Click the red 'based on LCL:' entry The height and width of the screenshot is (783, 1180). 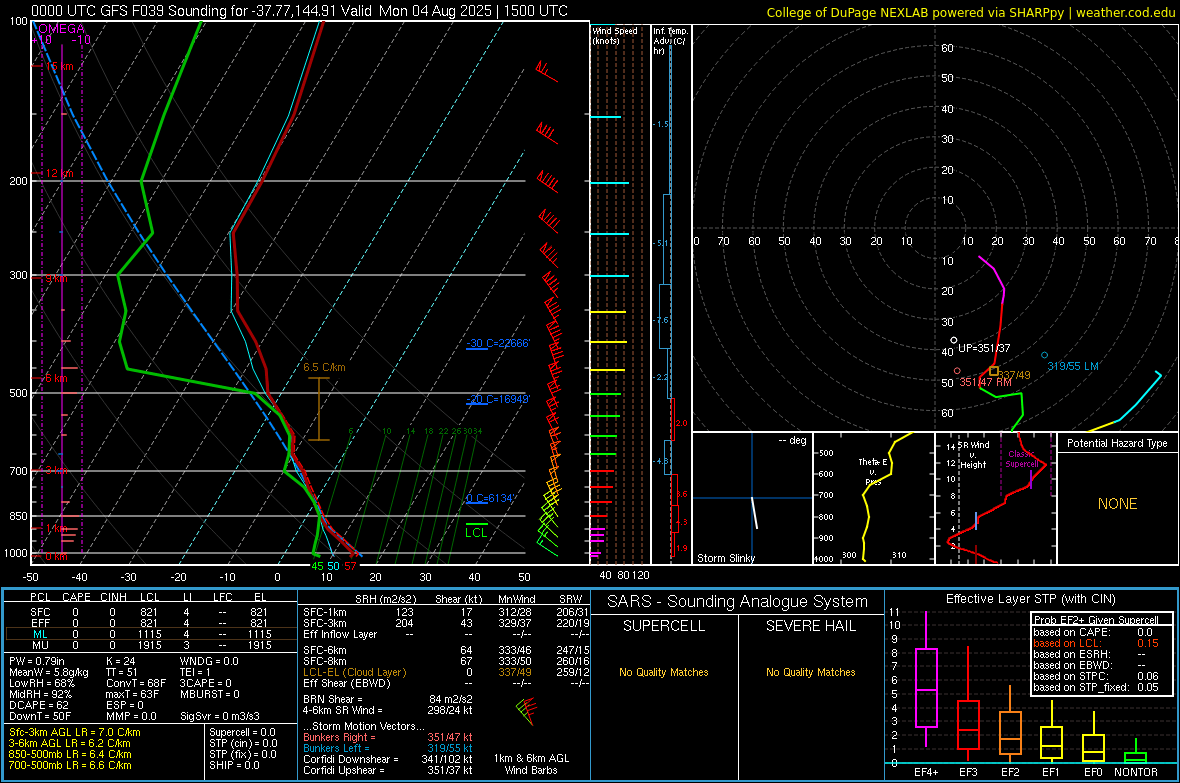[x=1067, y=643]
